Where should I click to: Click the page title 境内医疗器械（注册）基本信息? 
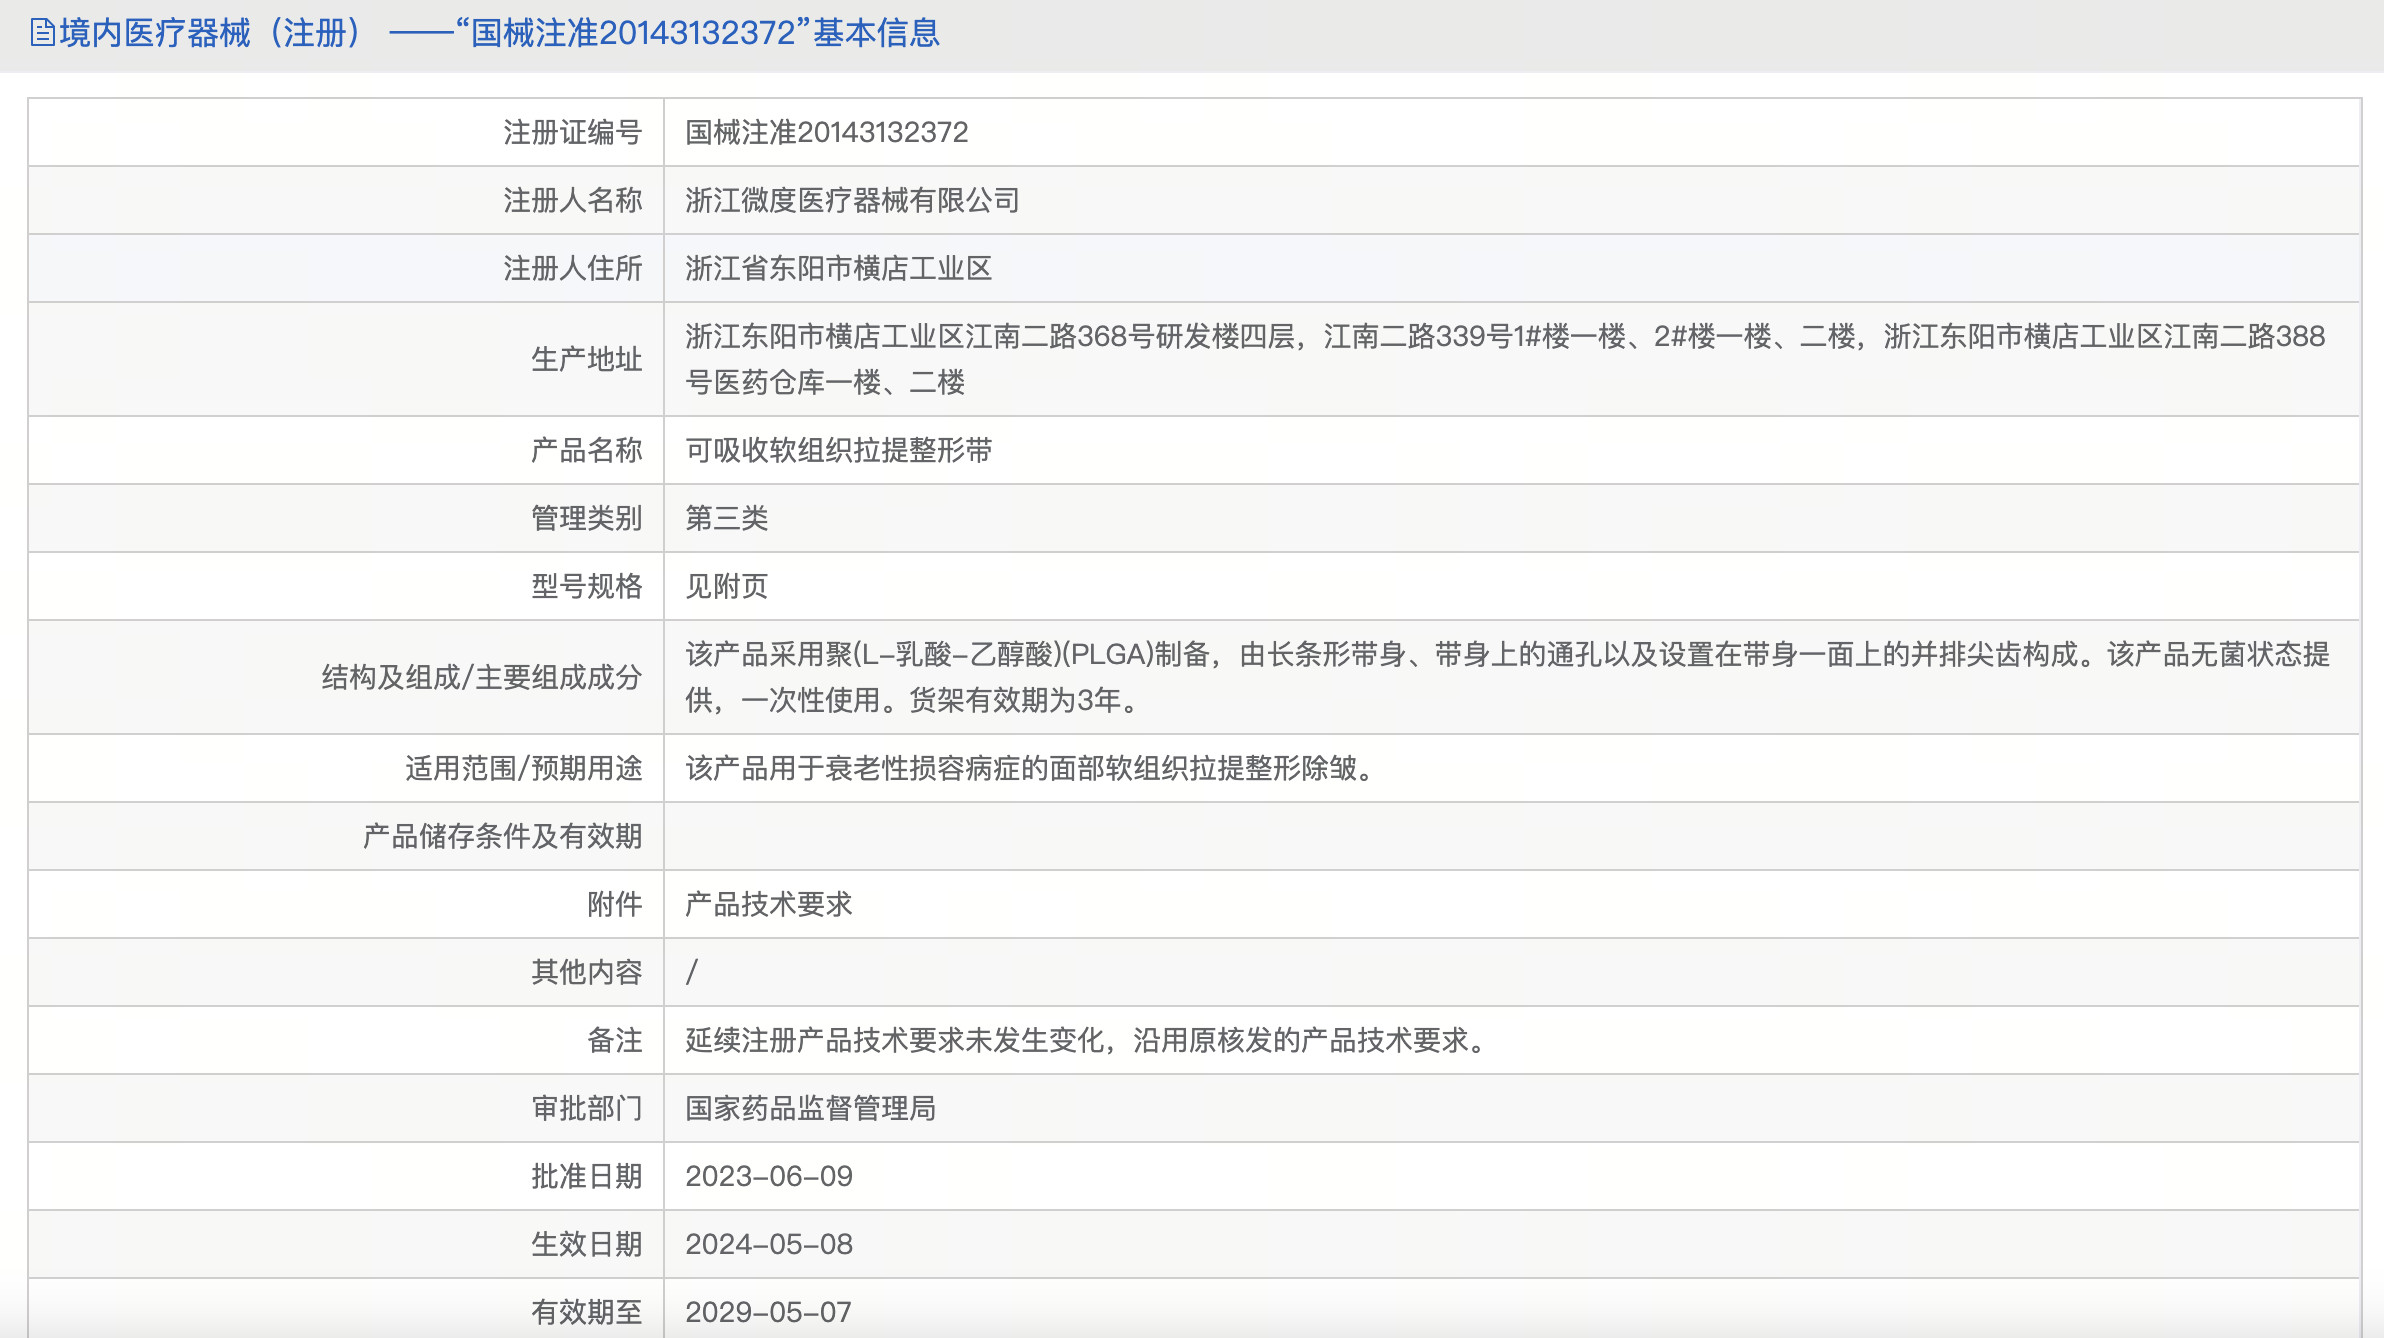coord(500,33)
